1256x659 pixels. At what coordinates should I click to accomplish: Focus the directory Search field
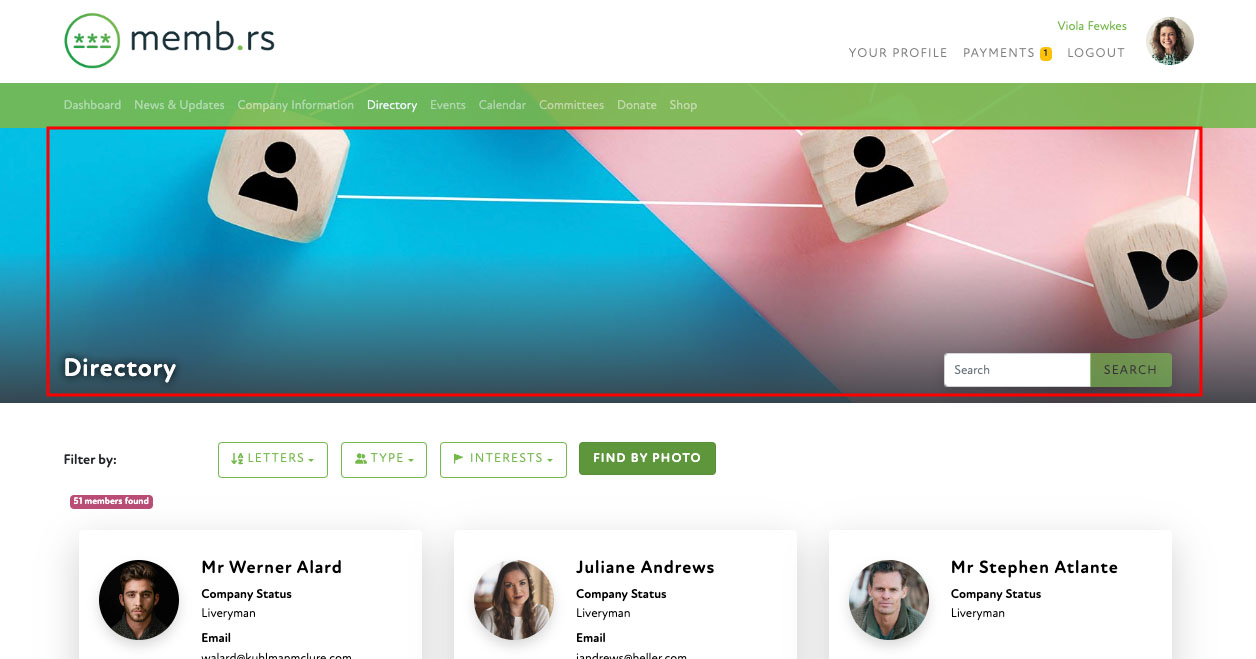(x=1017, y=370)
